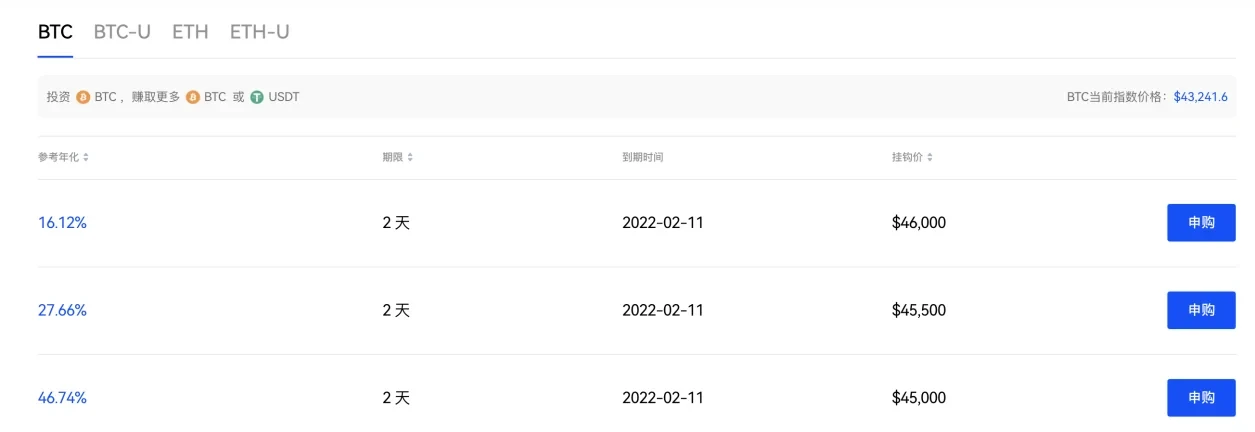The width and height of the screenshot is (1255, 432).
Task: Click the $45,500 linked price cell
Action: [x=919, y=310]
